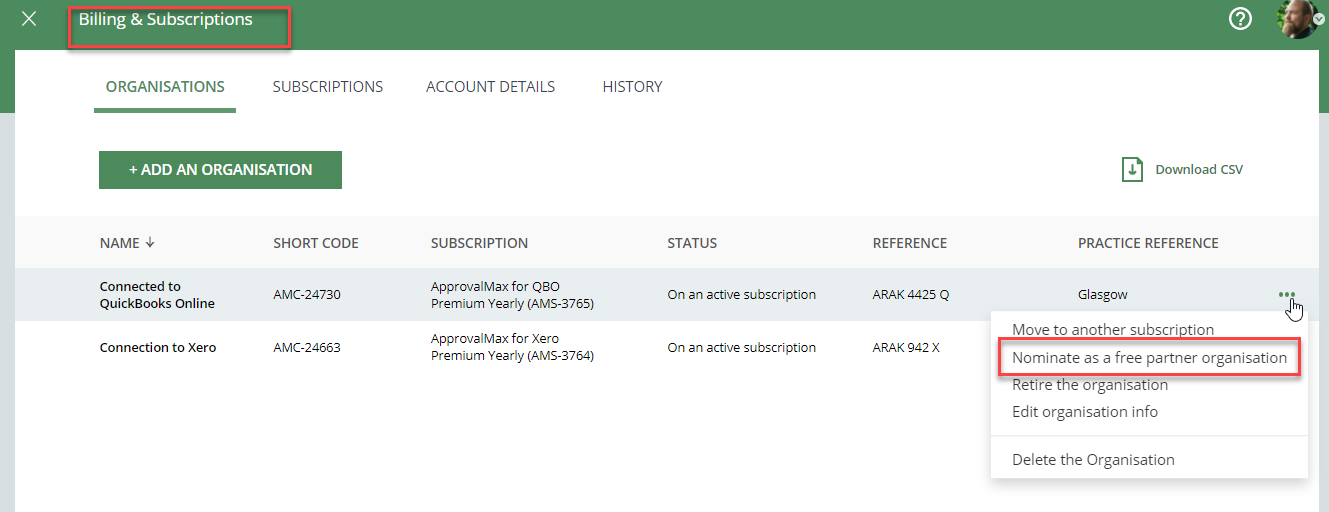The width and height of the screenshot is (1329, 512).
Task: Click the Short Code column header
Action: (x=316, y=243)
